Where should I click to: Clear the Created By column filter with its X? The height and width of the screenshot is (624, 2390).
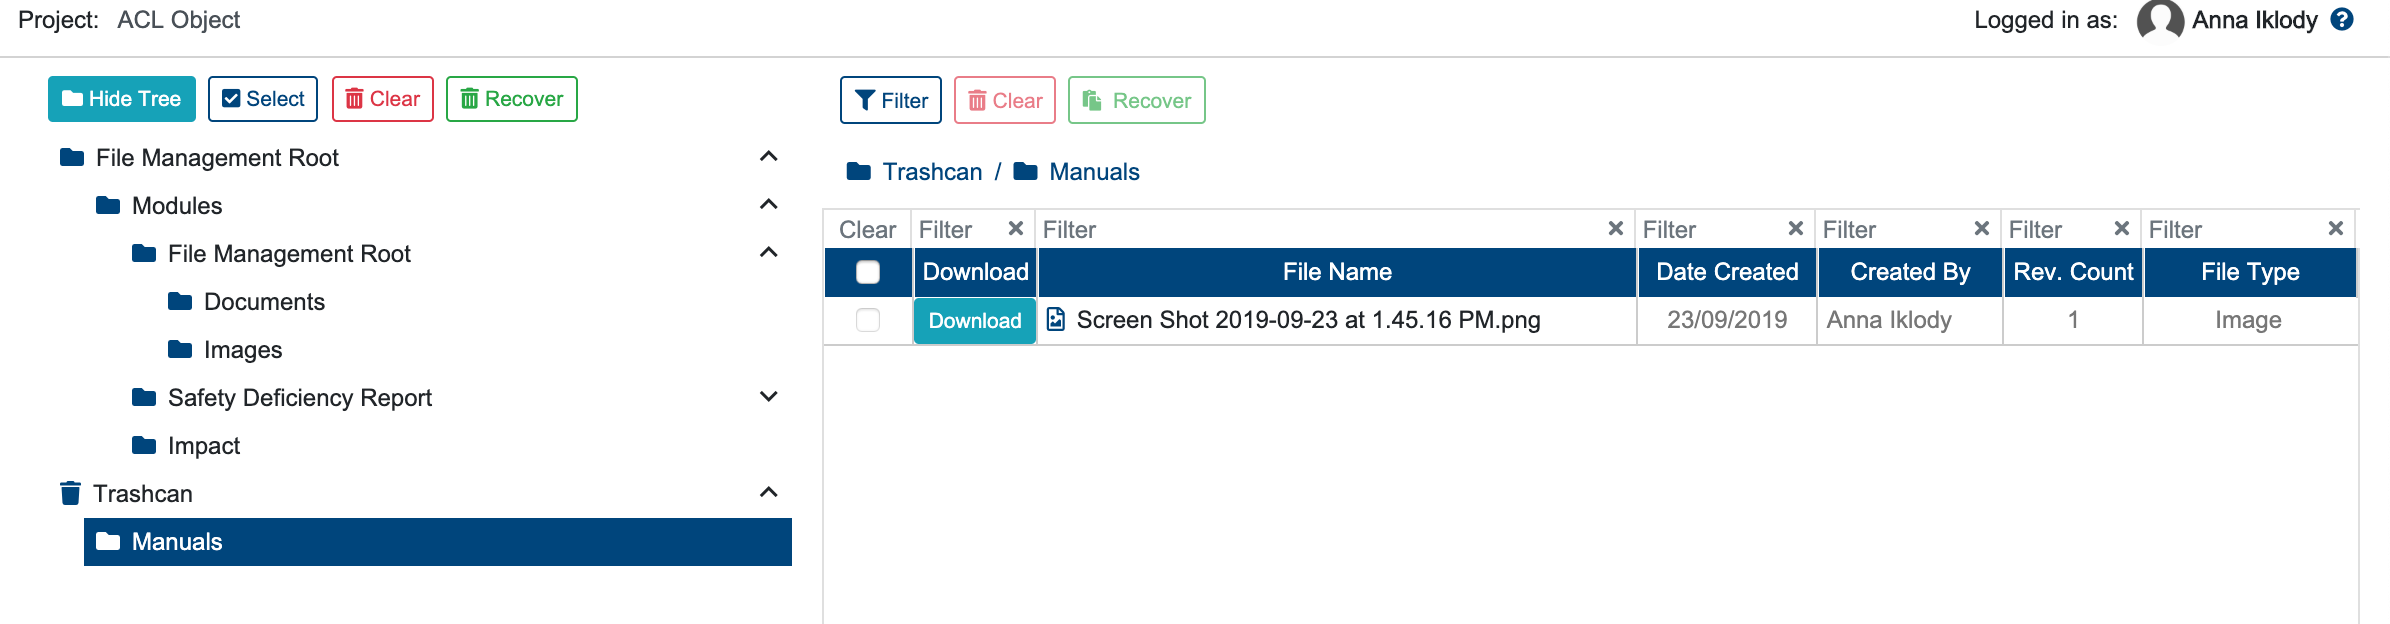(x=1981, y=229)
